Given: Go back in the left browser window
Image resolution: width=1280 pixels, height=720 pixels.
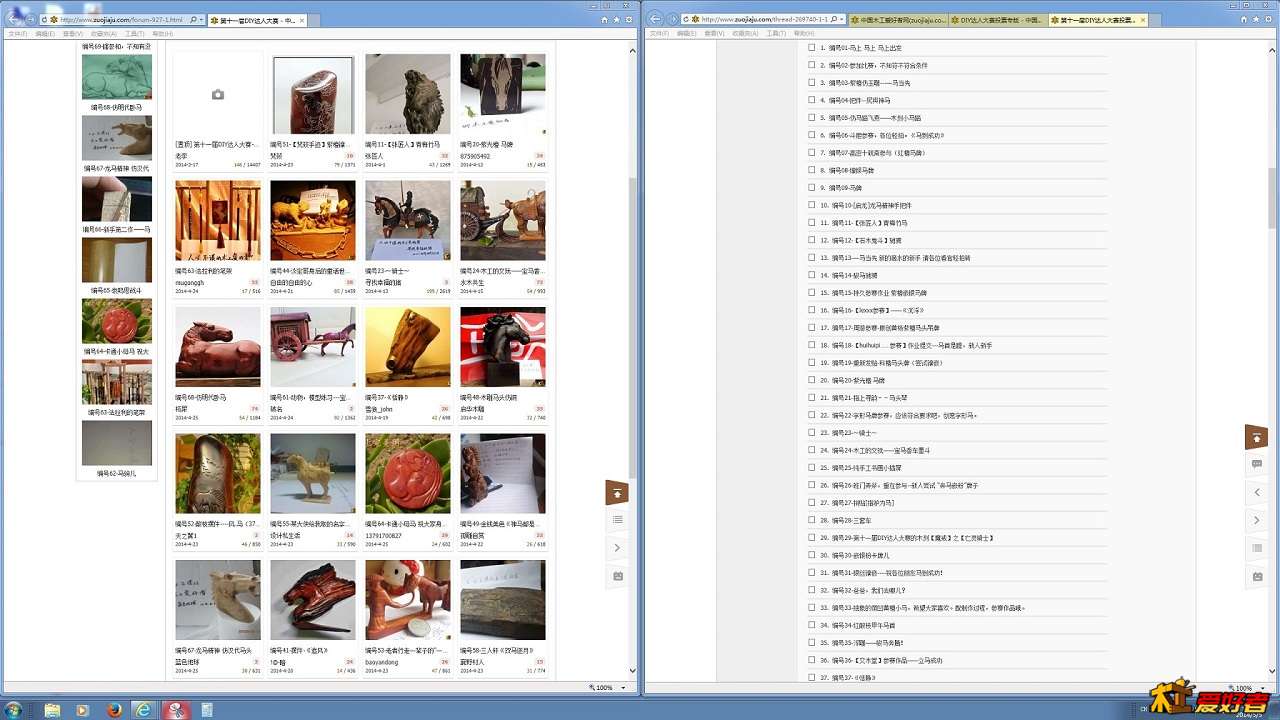Looking at the screenshot, I should (x=14, y=17).
